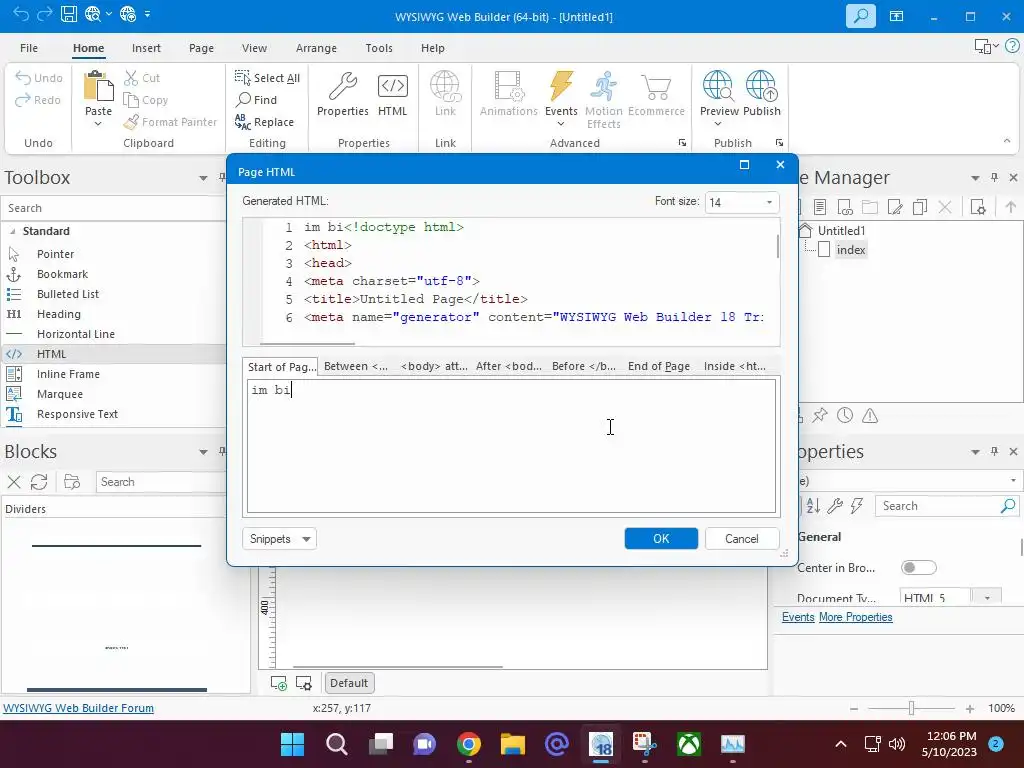1024x768 pixels.
Task: Click OK in Page HTML dialog
Action: (x=661, y=539)
